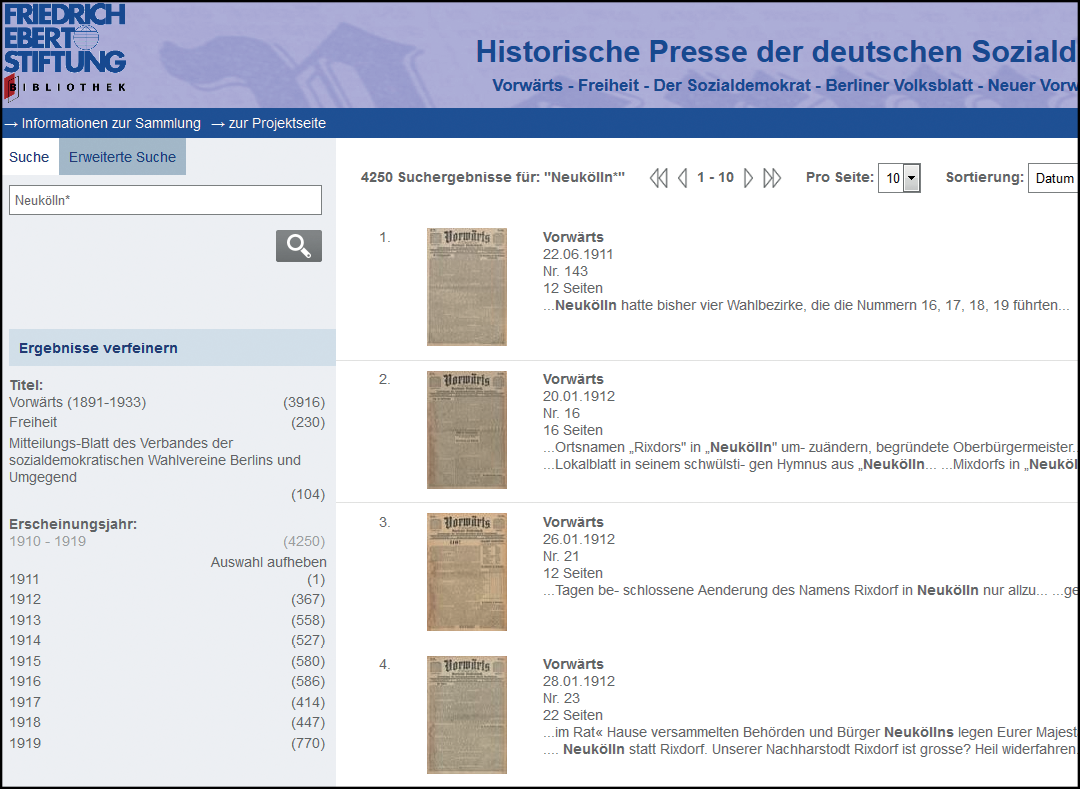
Task: Focus the search field containing Neukölln*
Action: [x=165, y=200]
